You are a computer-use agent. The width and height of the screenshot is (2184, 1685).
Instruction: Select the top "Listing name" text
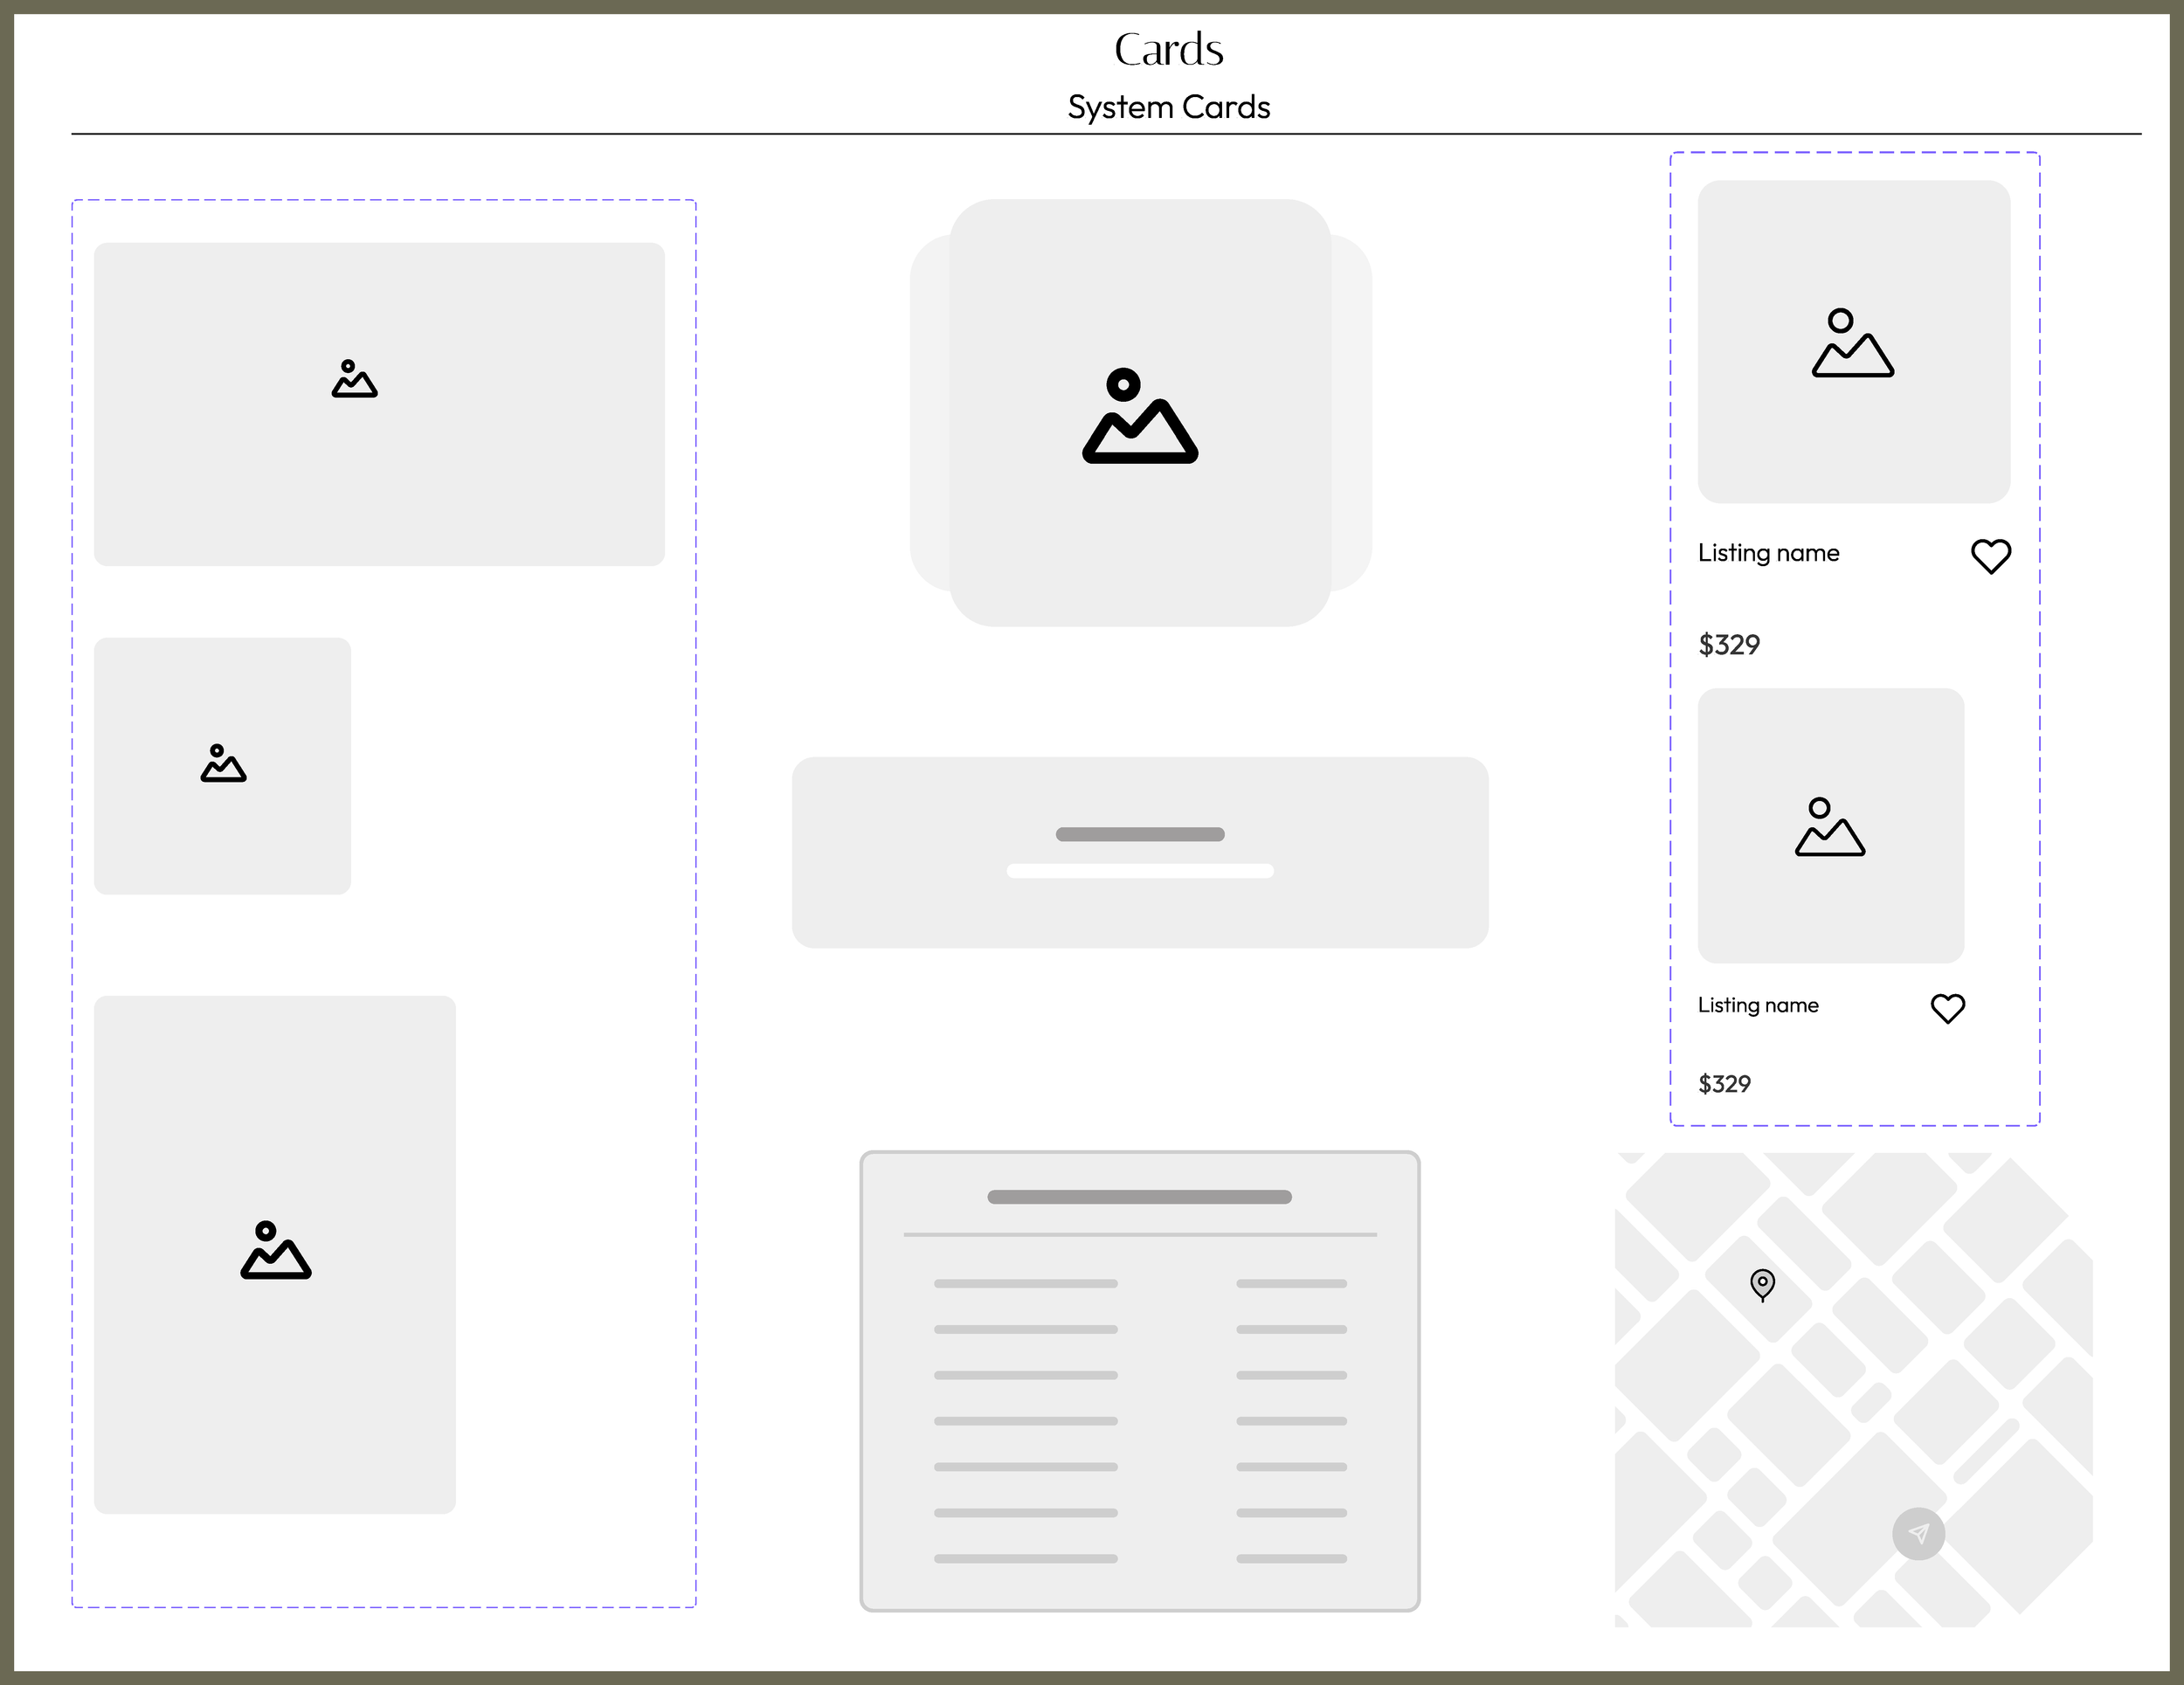[x=1768, y=553]
